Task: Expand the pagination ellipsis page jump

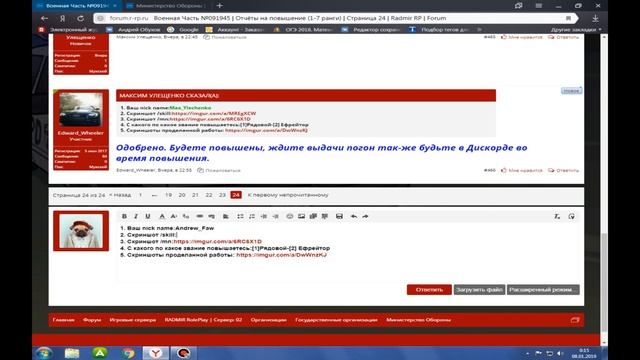Action: coord(154,195)
